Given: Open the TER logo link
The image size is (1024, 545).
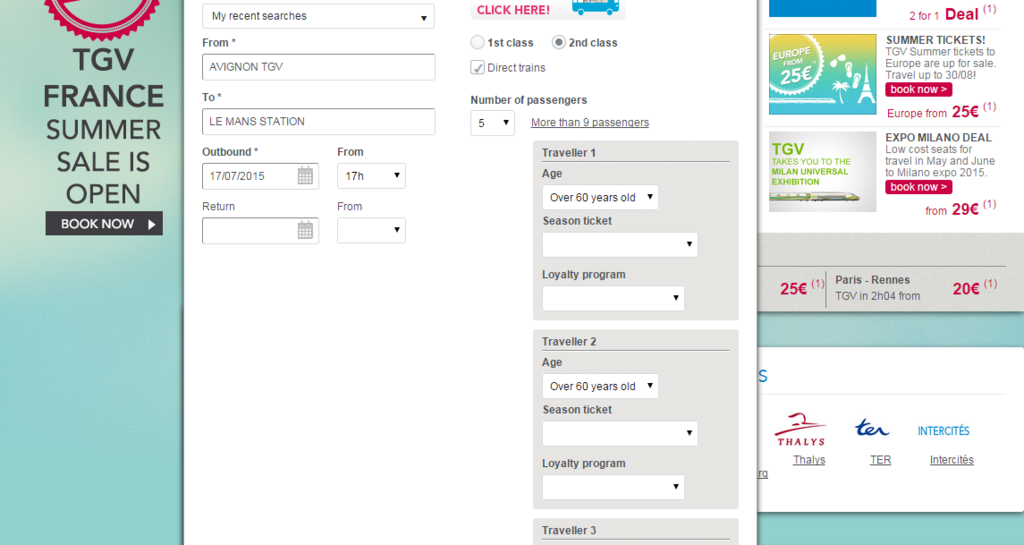Looking at the screenshot, I should [872, 428].
